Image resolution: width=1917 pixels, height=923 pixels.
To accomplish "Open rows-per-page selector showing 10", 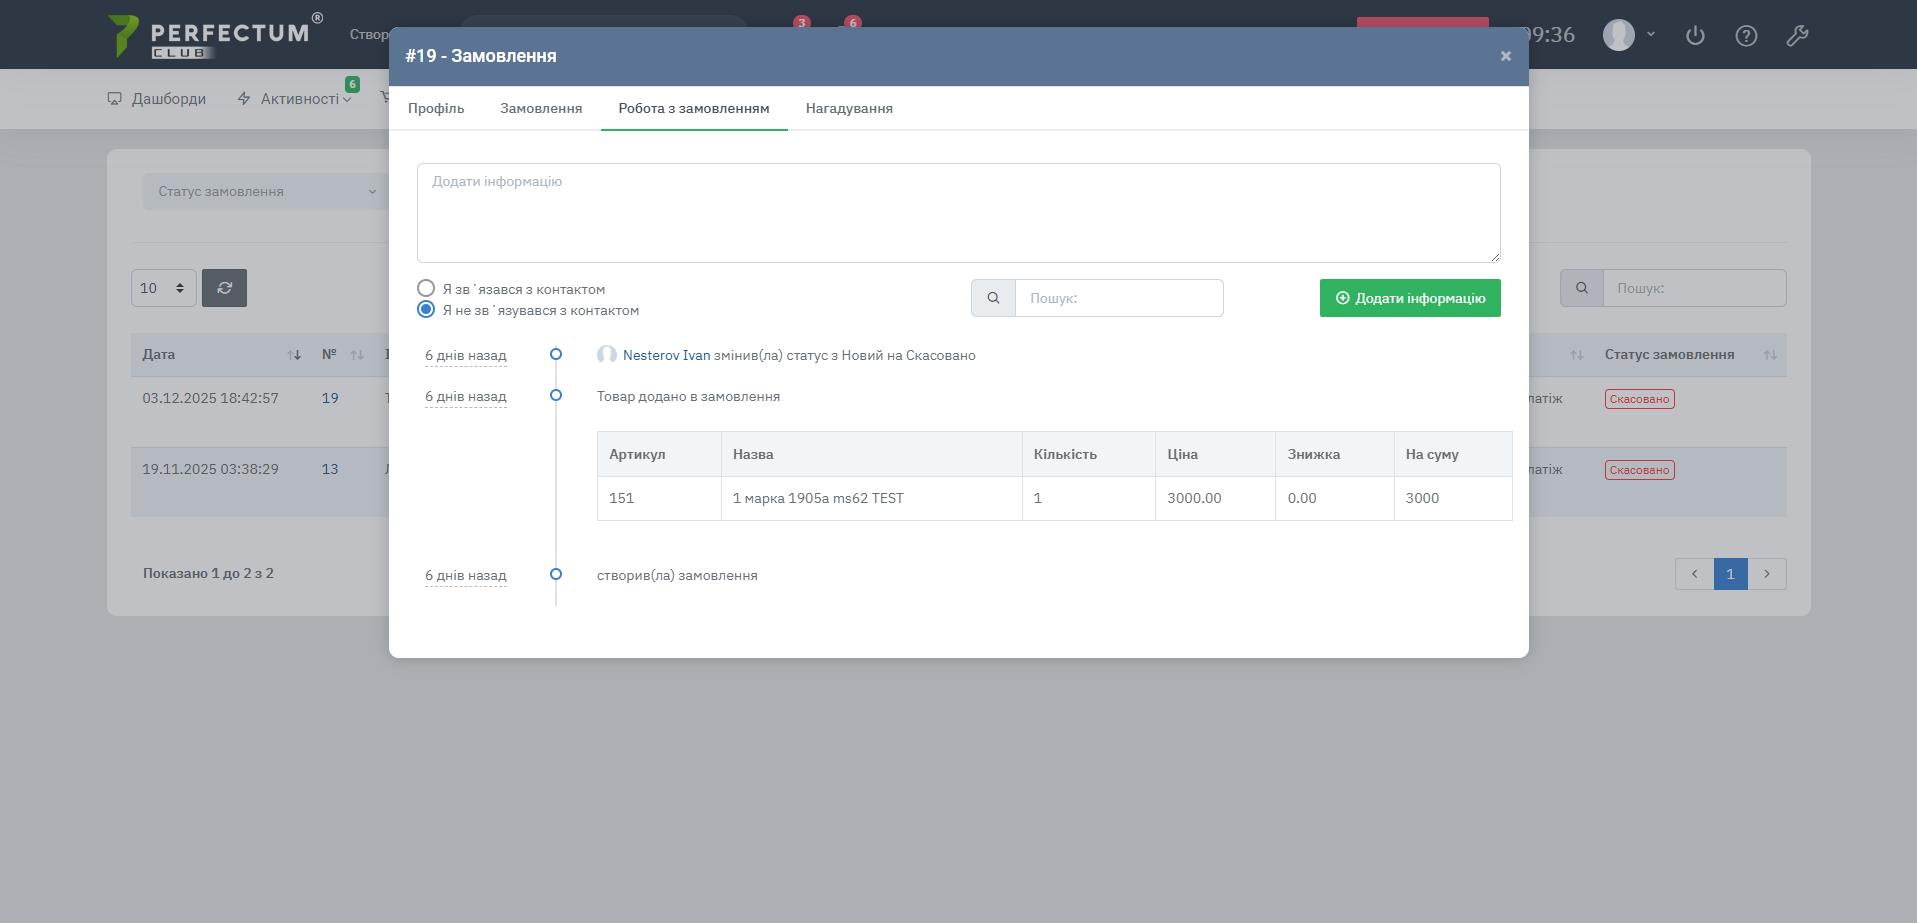I will click(x=163, y=288).
